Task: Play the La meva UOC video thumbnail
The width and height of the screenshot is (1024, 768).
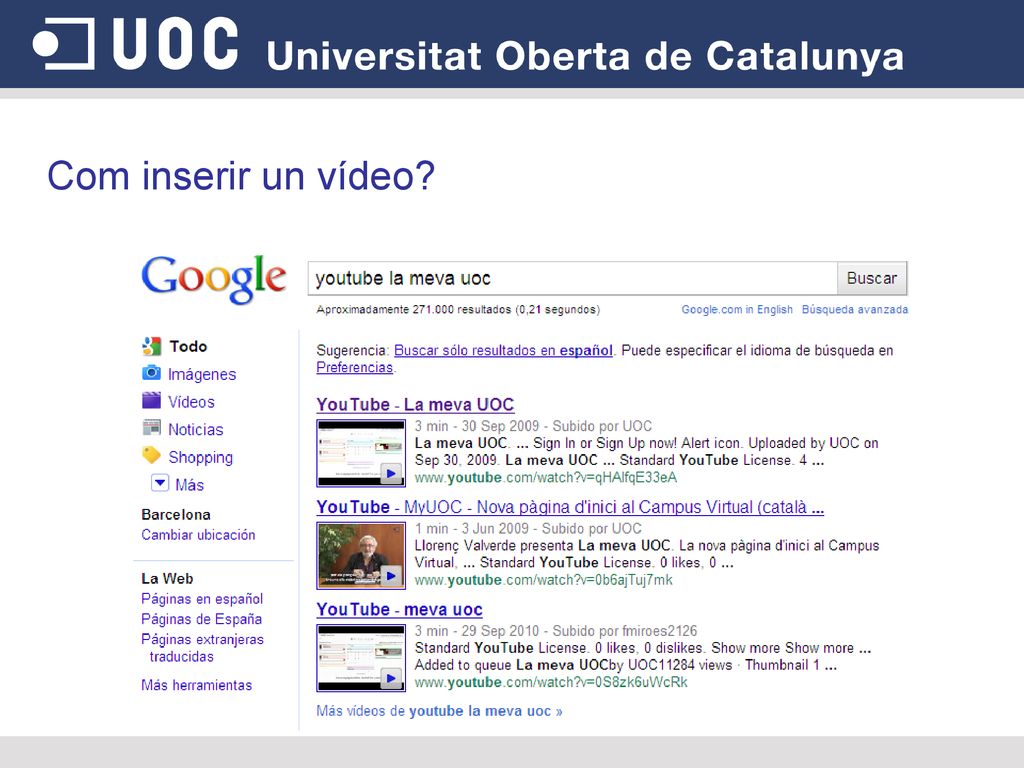Action: 361,453
